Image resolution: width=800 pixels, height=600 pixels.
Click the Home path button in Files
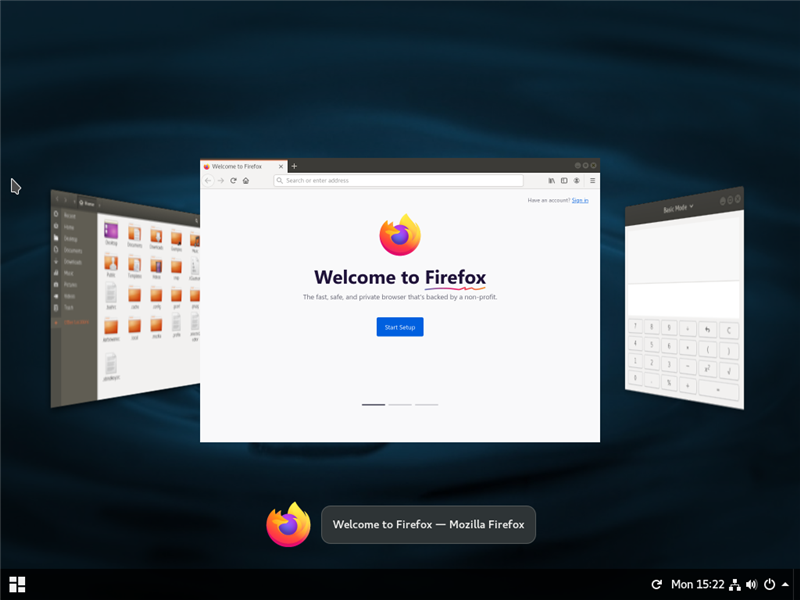pyautogui.click(x=87, y=203)
